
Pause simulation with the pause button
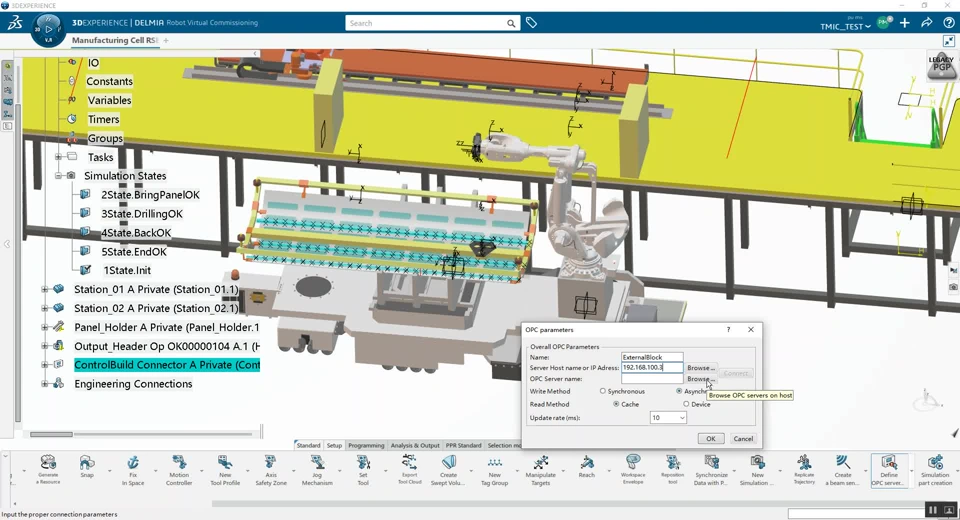(932, 510)
